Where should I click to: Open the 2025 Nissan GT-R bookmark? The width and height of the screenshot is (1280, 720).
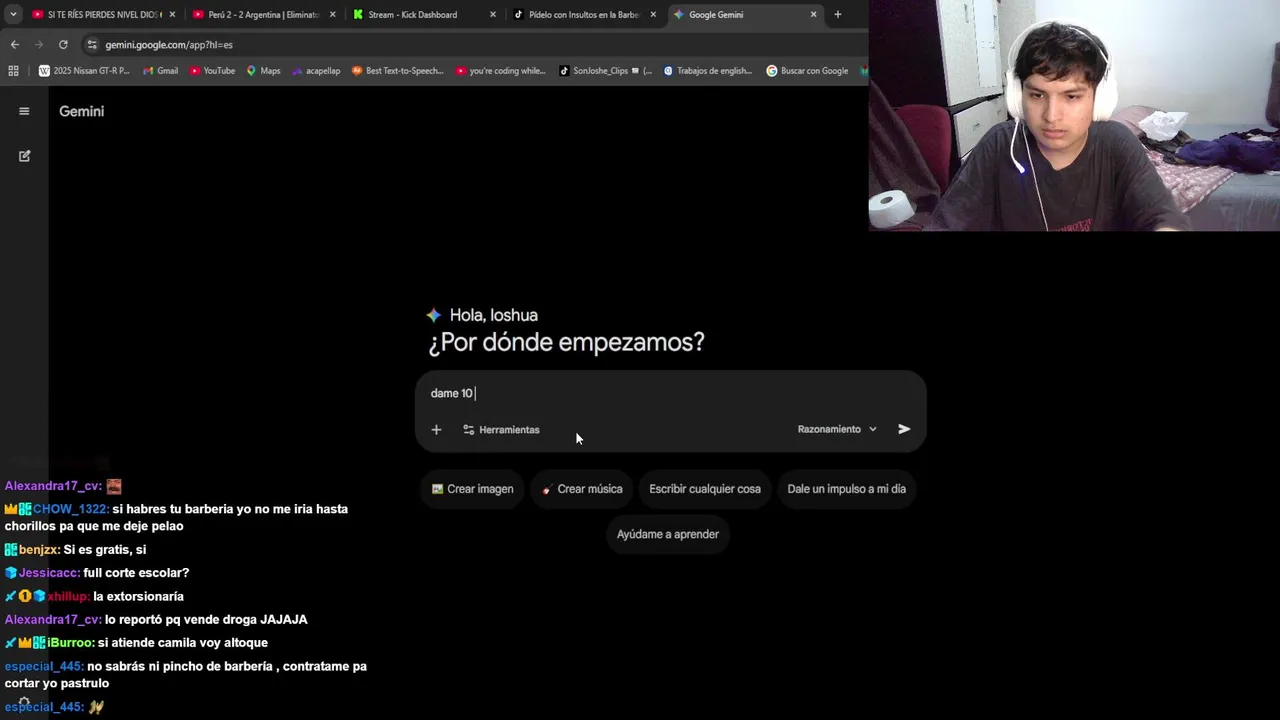click(x=84, y=71)
